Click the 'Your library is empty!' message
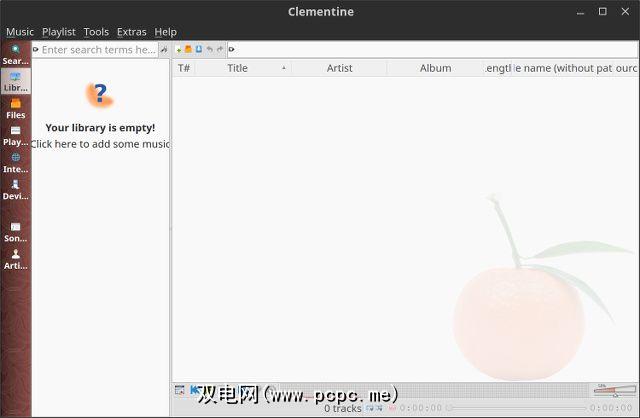Screen dimensions: 640x418 pos(100,128)
